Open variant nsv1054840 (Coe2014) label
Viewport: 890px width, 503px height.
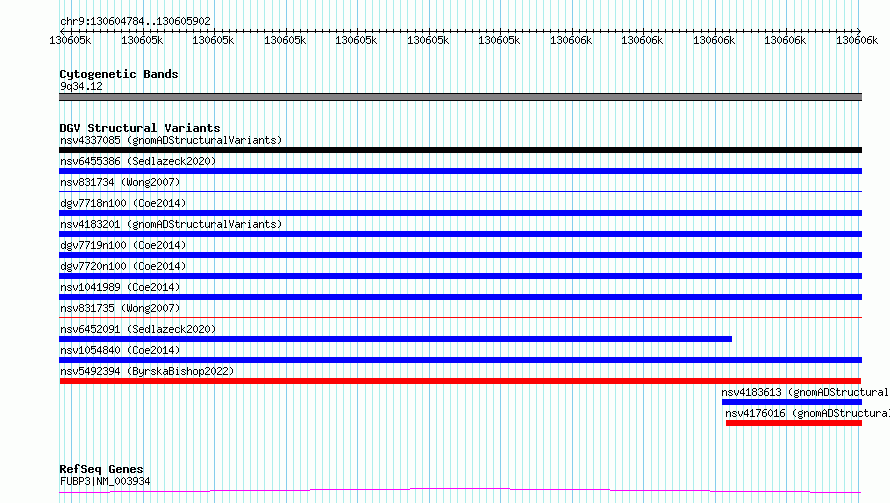[x=120, y=350]
